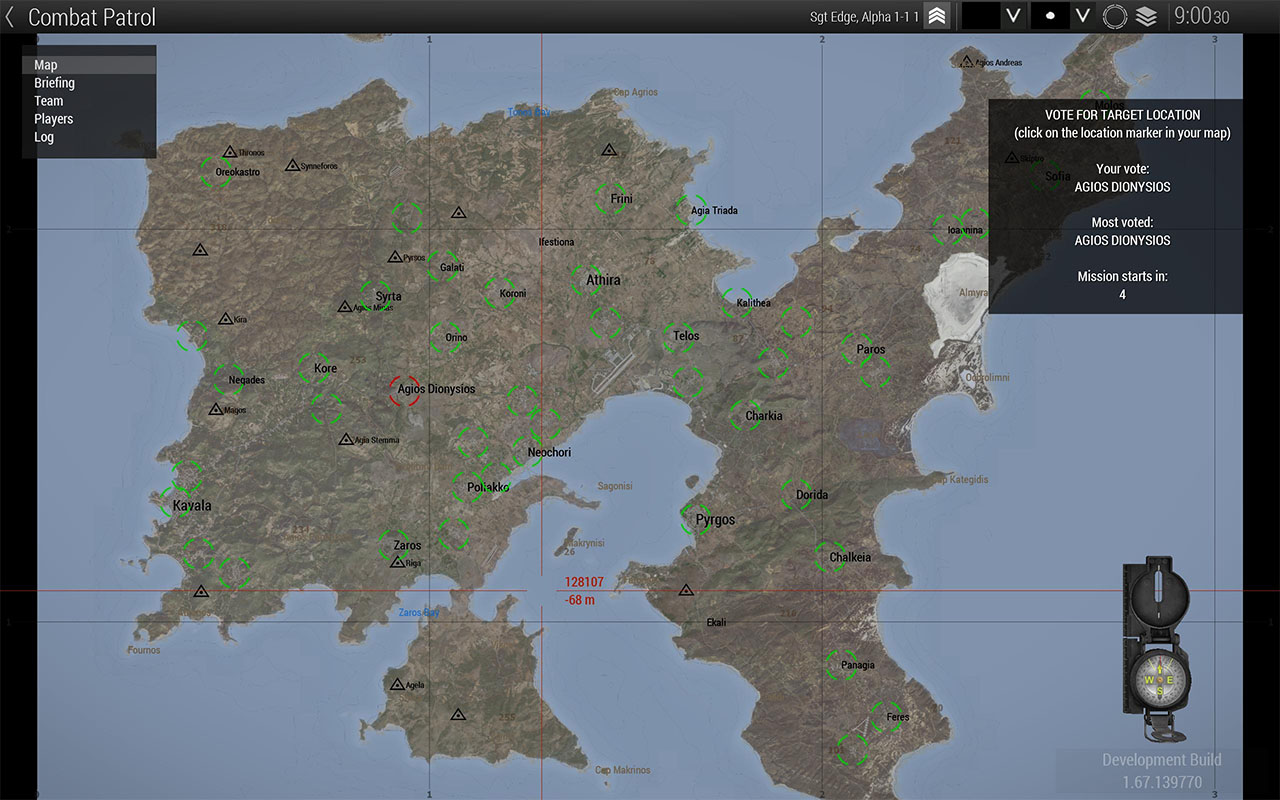The width and height of the screenshot is (1280, 800).
Task: Vote for the Orino location marker
Action: [446, 337]
